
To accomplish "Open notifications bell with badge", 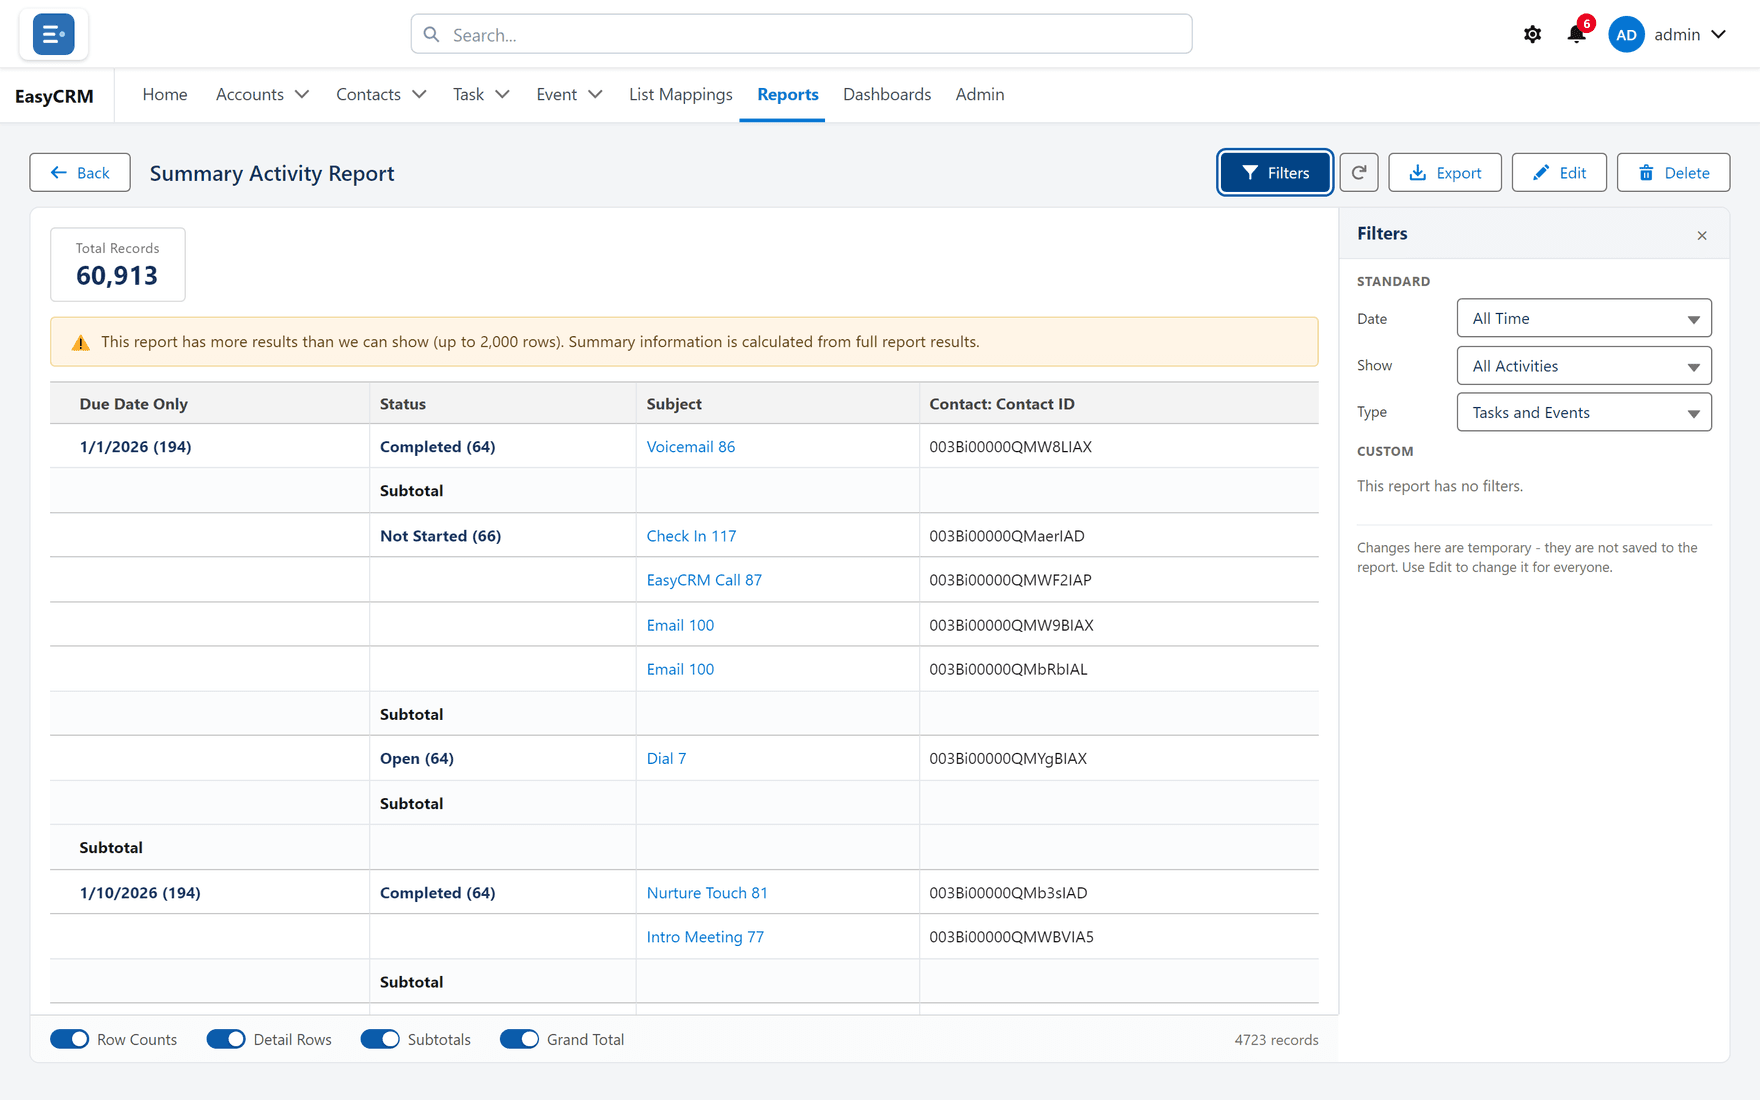I will pyautogui.click(x=1577, y=34).
